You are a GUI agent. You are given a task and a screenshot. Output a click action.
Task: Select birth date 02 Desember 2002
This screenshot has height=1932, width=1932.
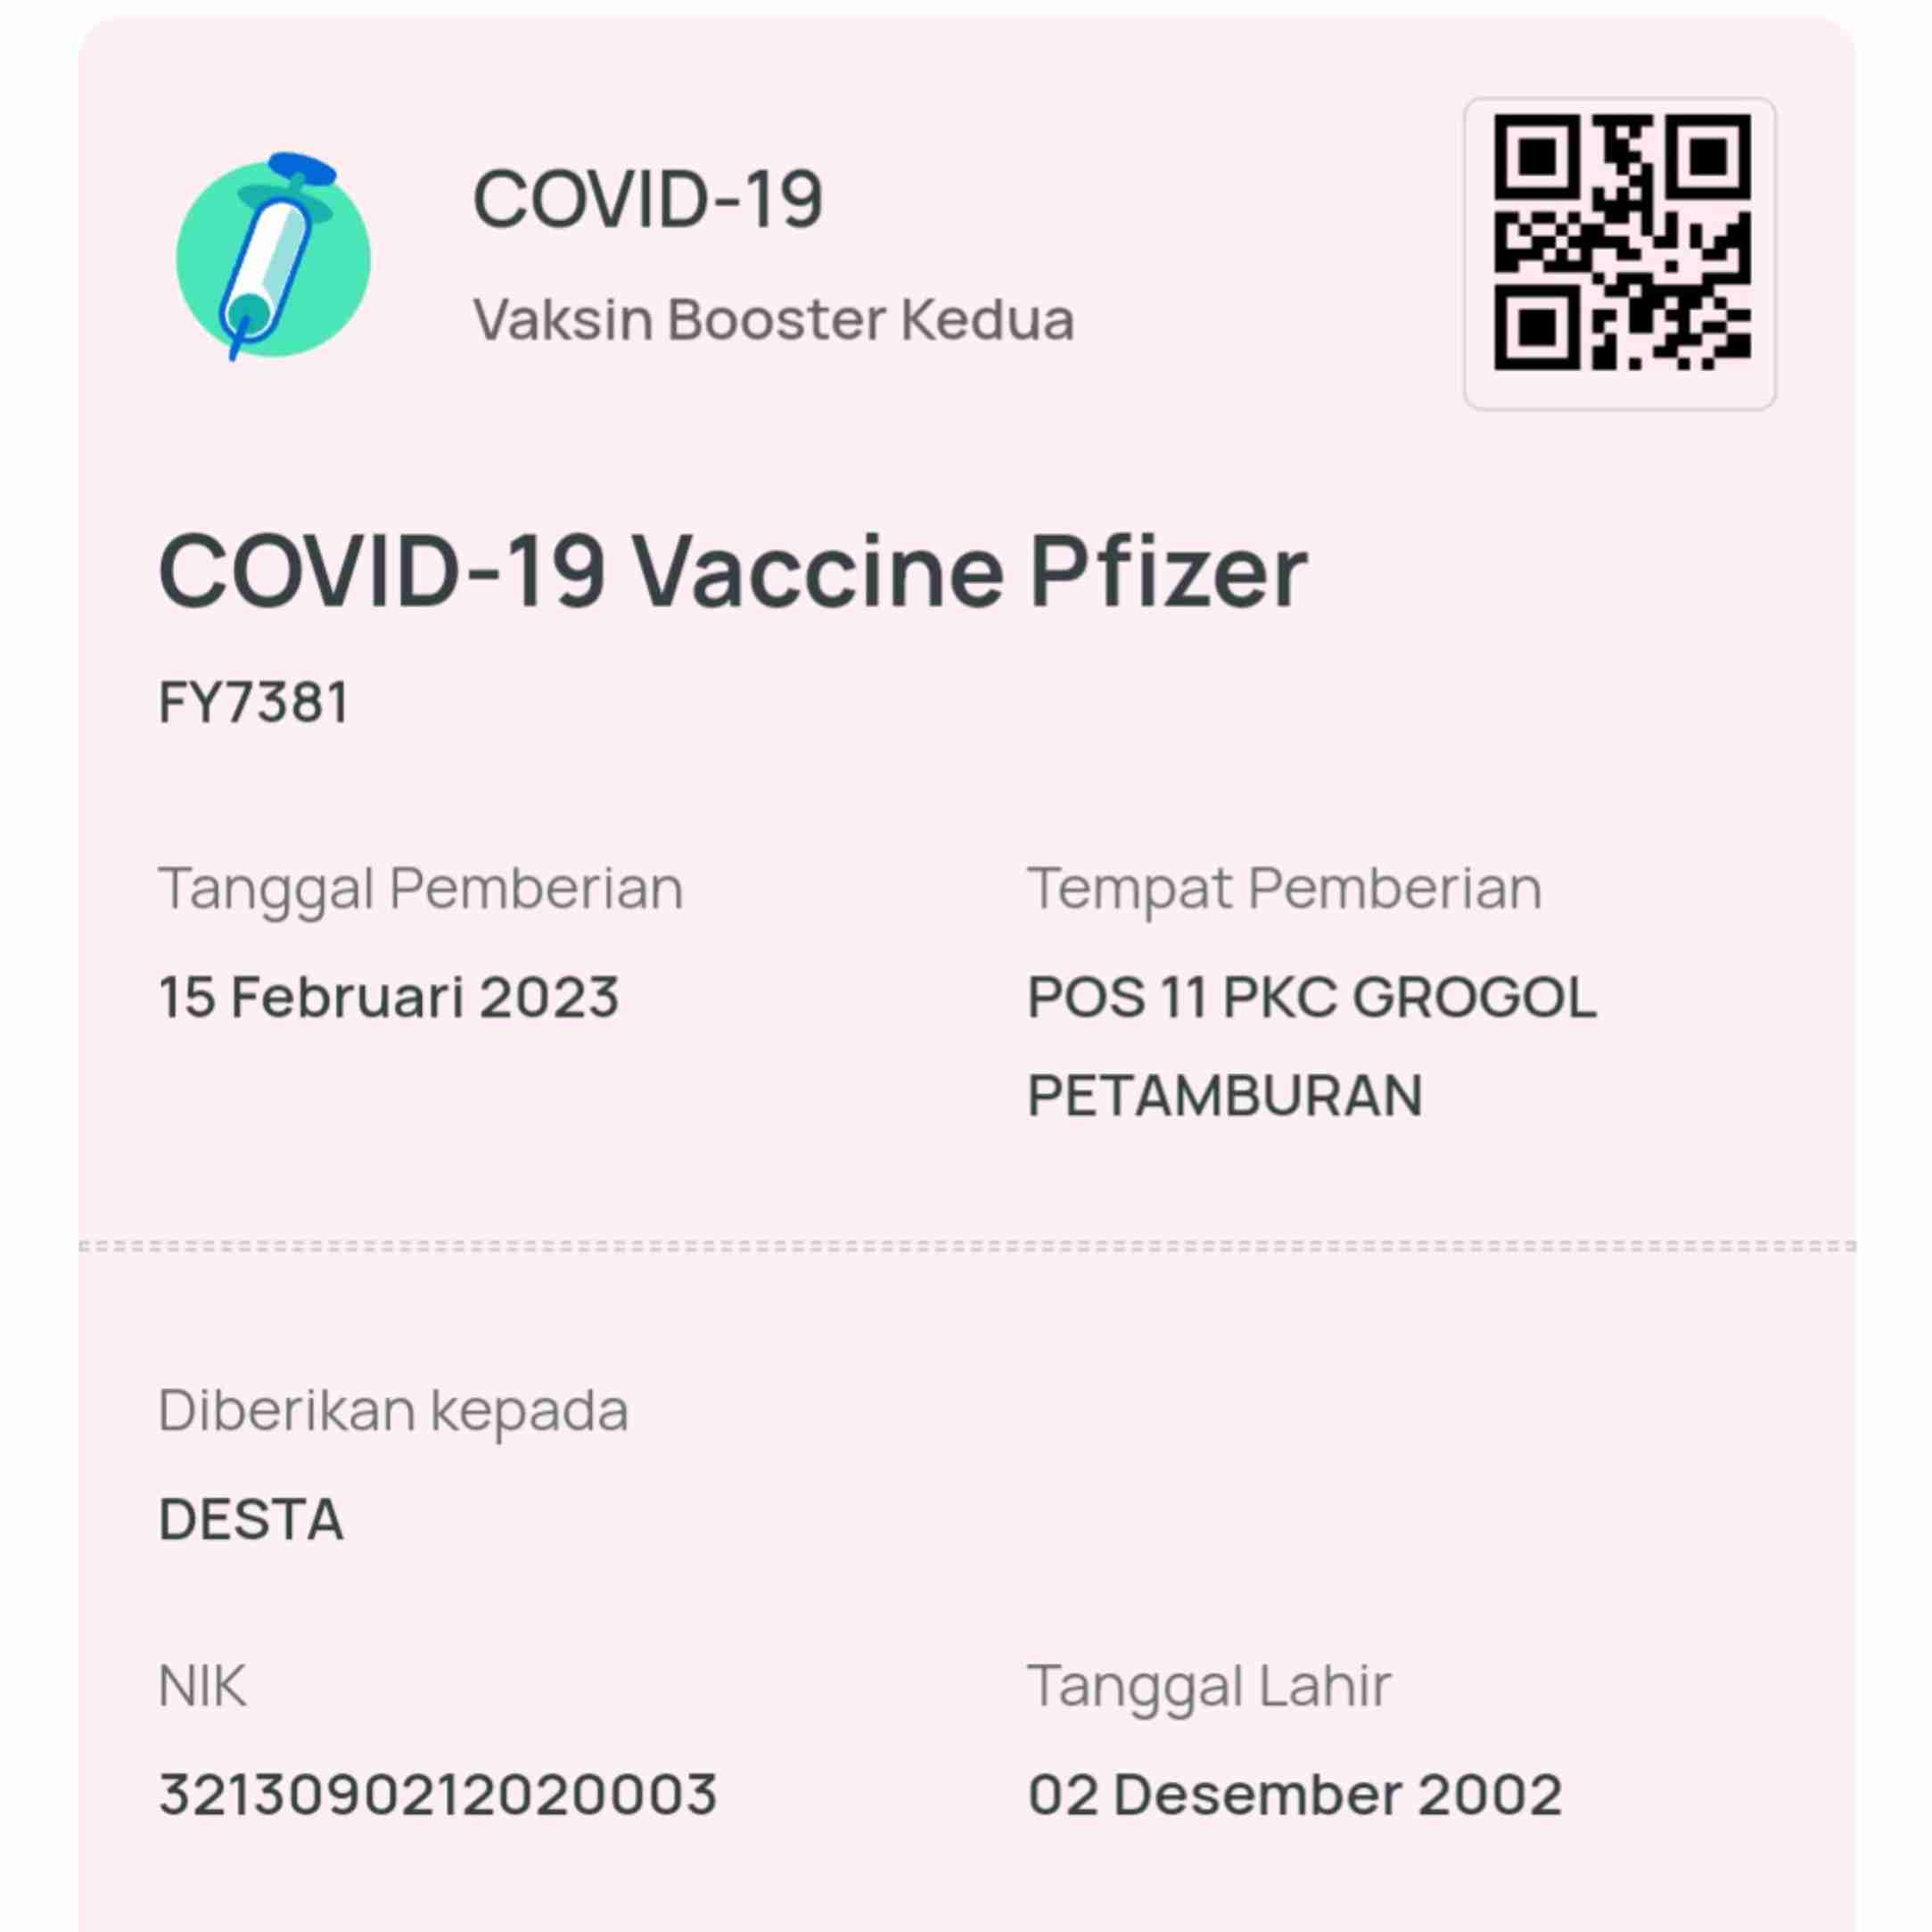click(1295, 1794)
